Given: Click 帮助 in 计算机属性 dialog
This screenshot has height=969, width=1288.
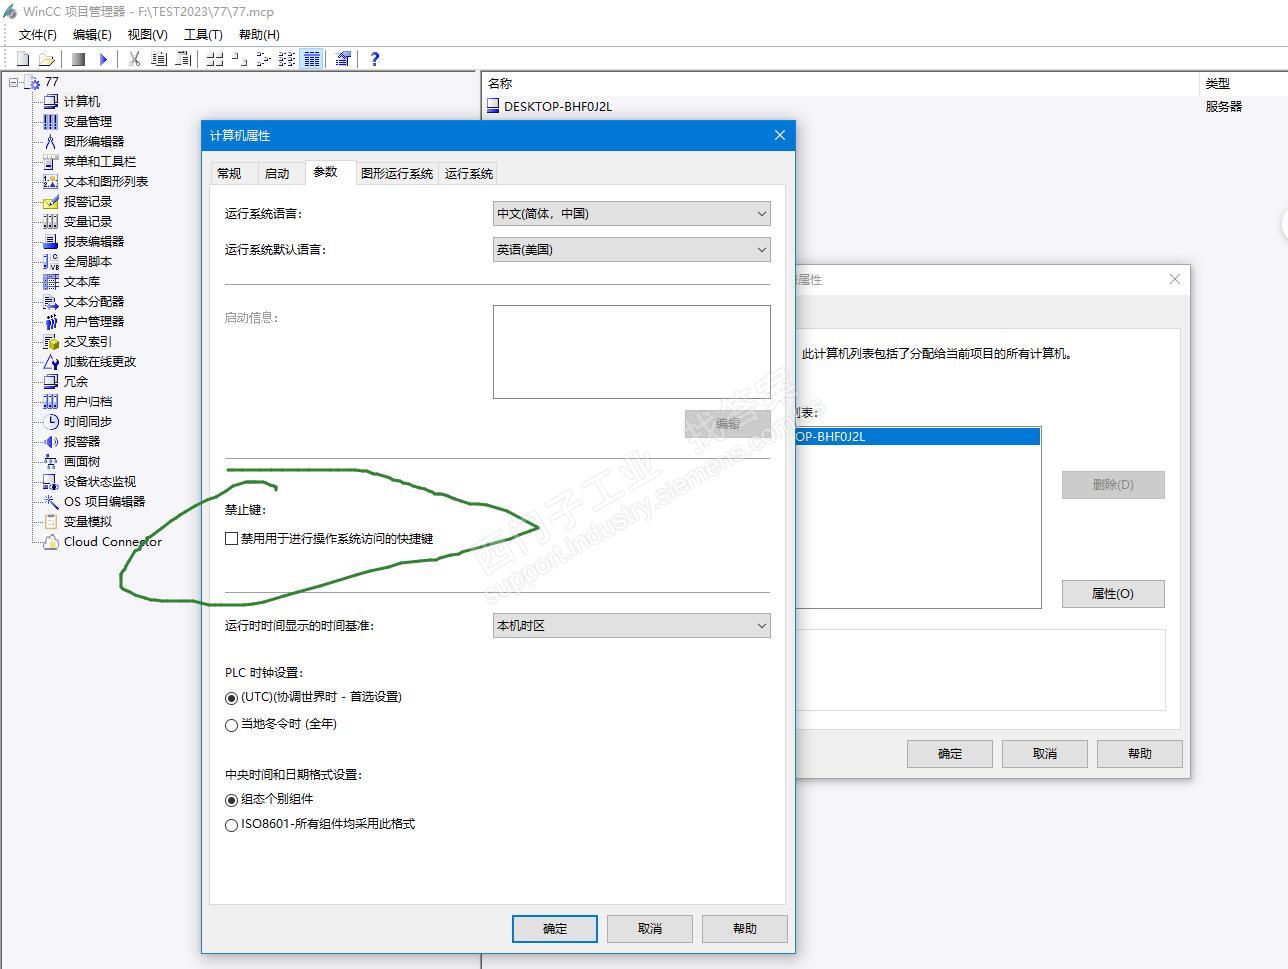Looking at the screenshot, I should [x=745, y=928].
